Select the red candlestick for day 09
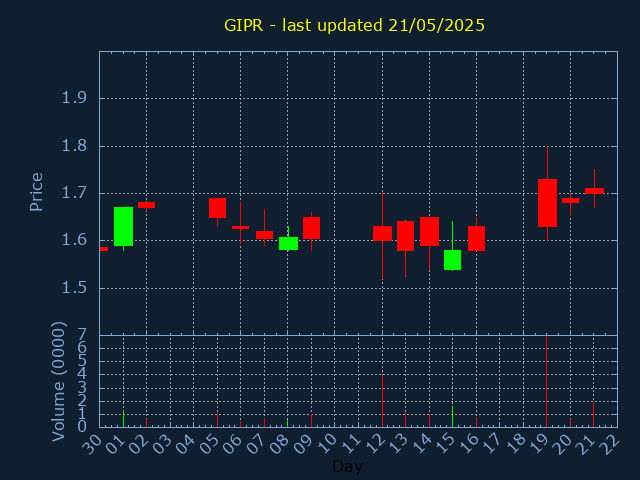The image size is (640, 480). coord(311,228)
